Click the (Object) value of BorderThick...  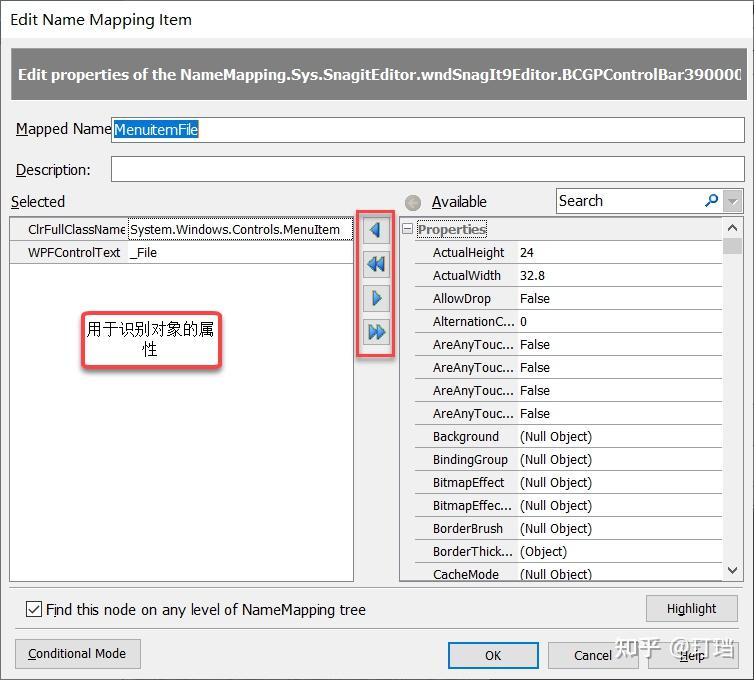point(543,552)
